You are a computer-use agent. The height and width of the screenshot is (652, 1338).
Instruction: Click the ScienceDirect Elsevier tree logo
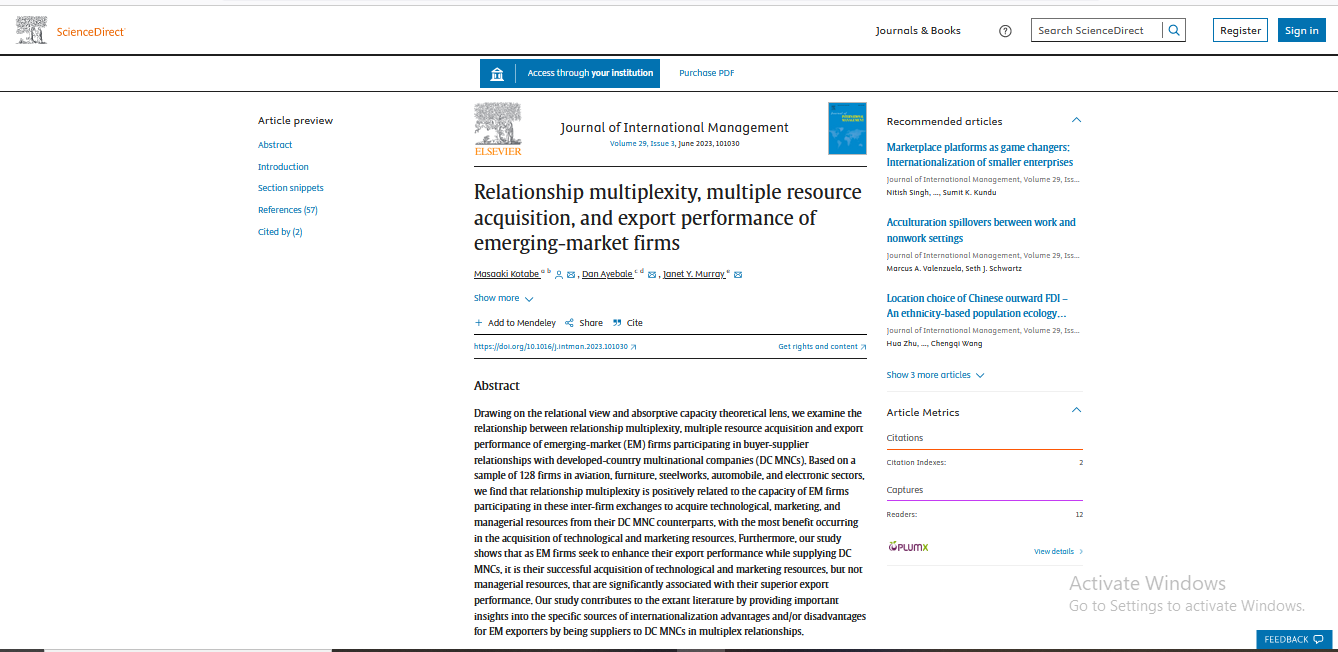tap(32, 30)
